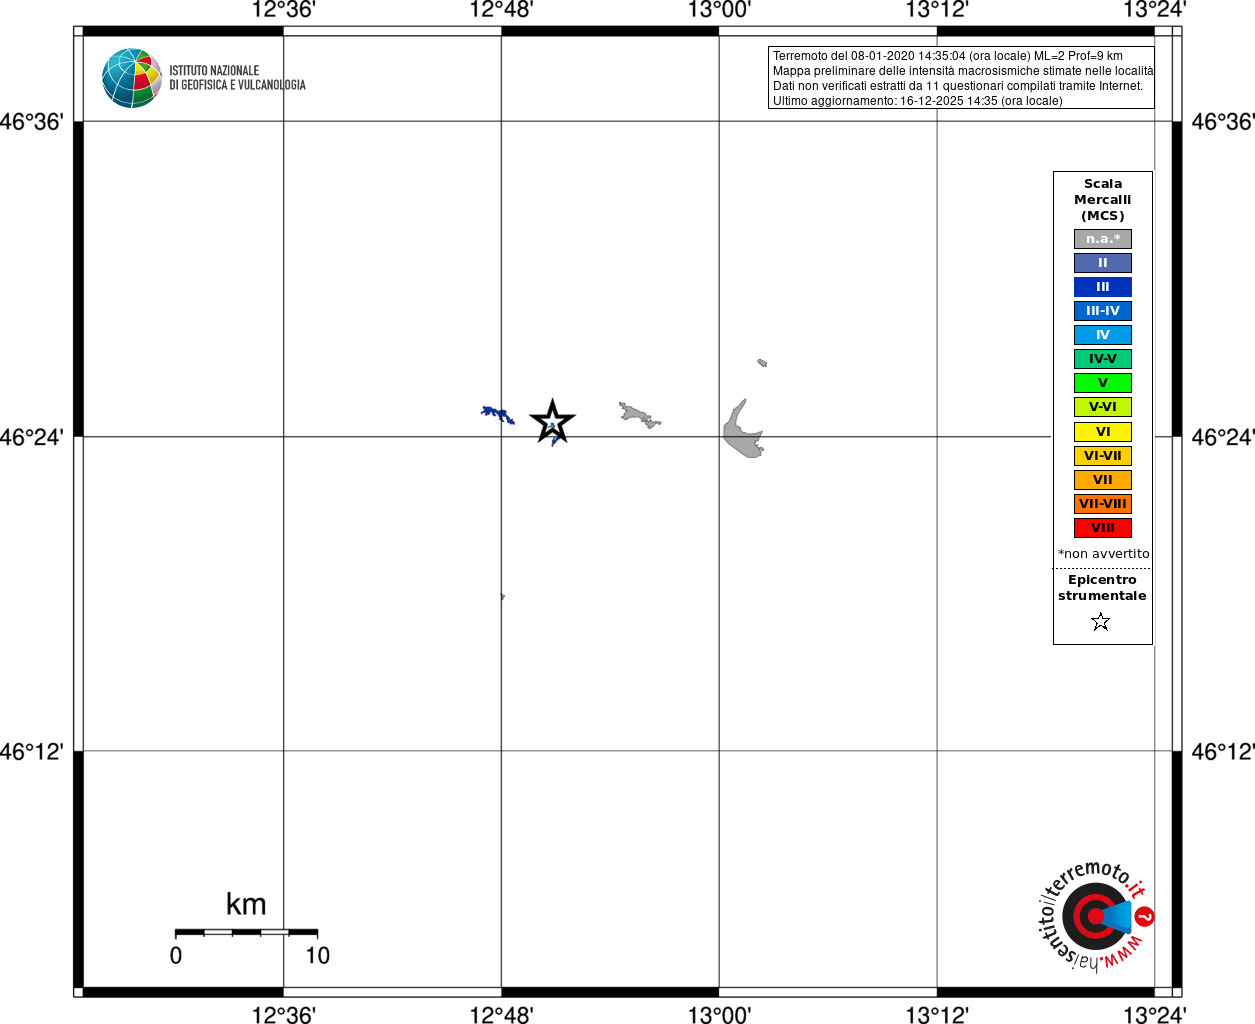Click the top axis label 13°24'
Viewport: 1255px width, 1024px height.
pyautogui.click(x=1155, y=10)
